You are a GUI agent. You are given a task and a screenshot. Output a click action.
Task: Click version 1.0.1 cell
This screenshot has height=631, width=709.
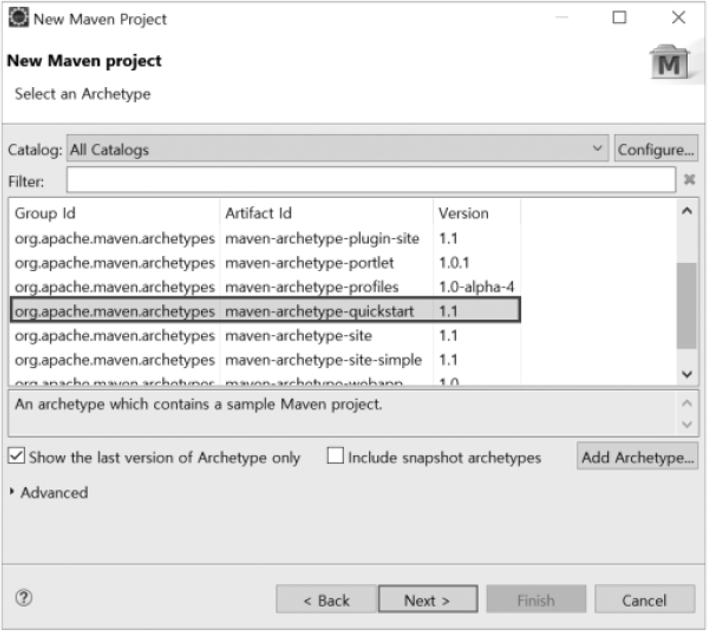454,262
